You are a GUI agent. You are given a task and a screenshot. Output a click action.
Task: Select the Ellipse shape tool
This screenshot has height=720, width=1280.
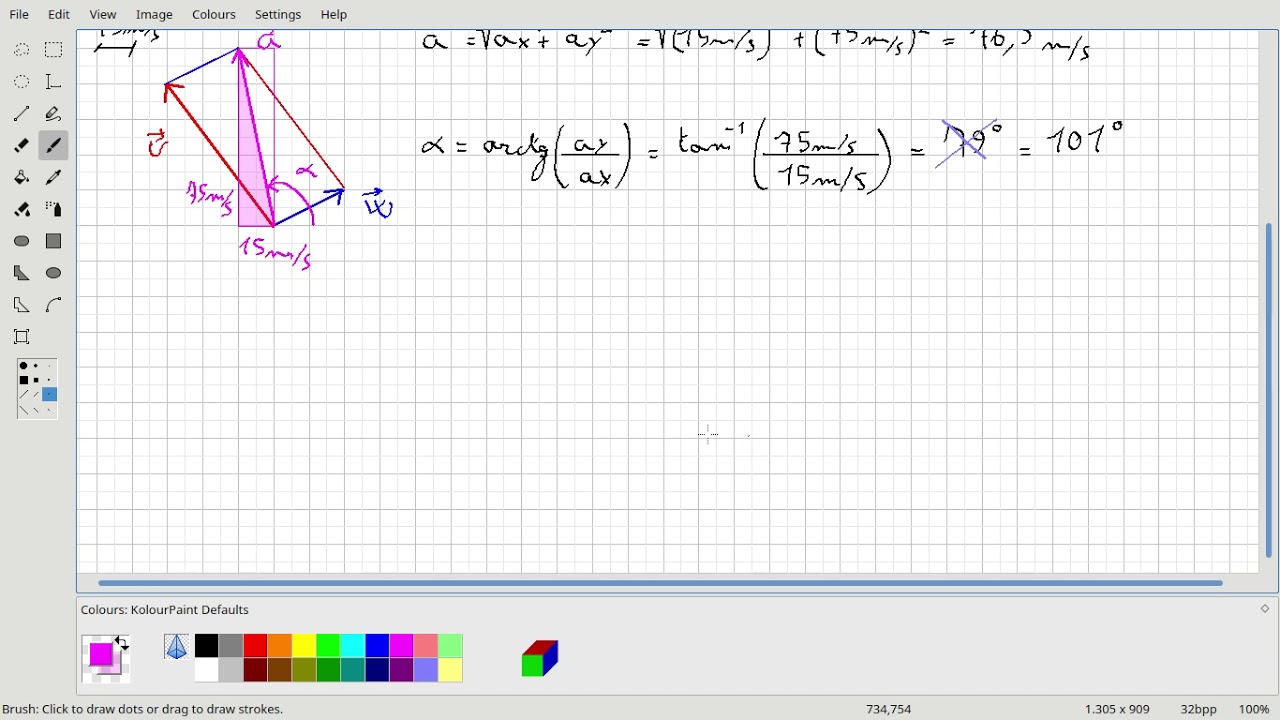click(54, 273)
